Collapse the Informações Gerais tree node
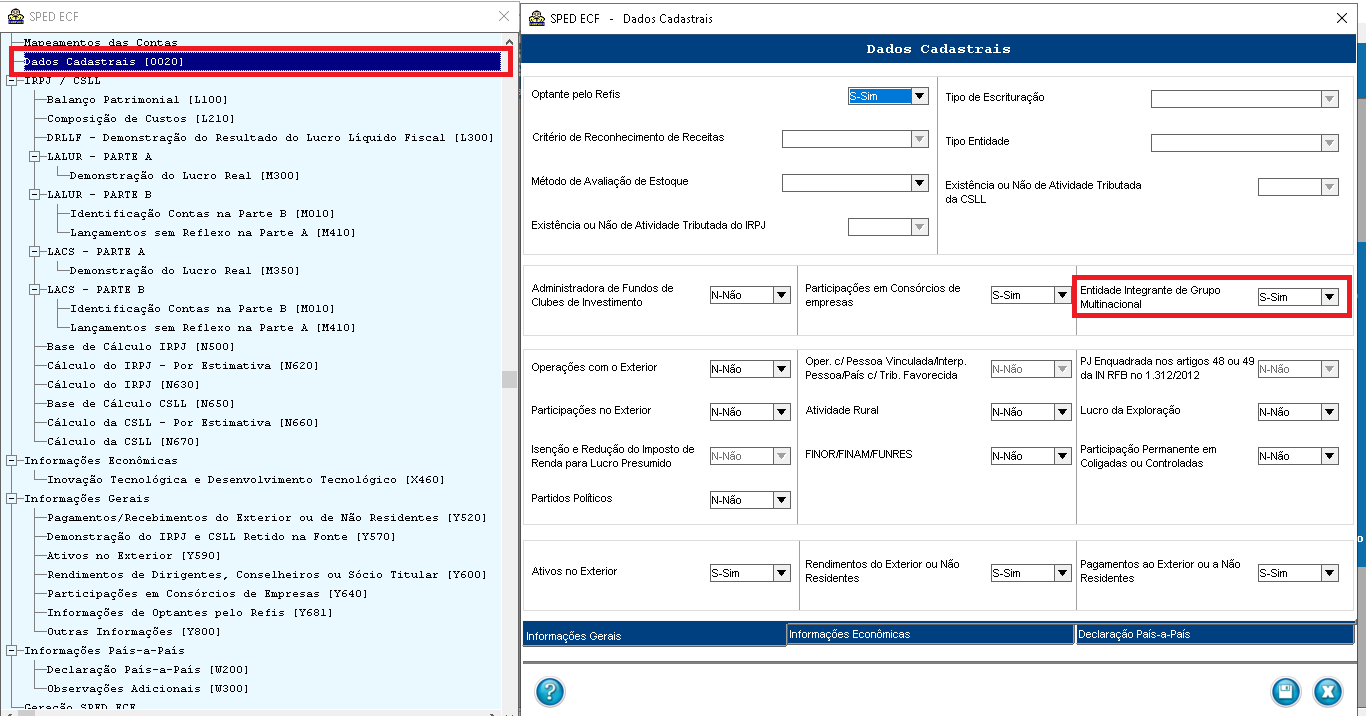 [x=11, y=499]
